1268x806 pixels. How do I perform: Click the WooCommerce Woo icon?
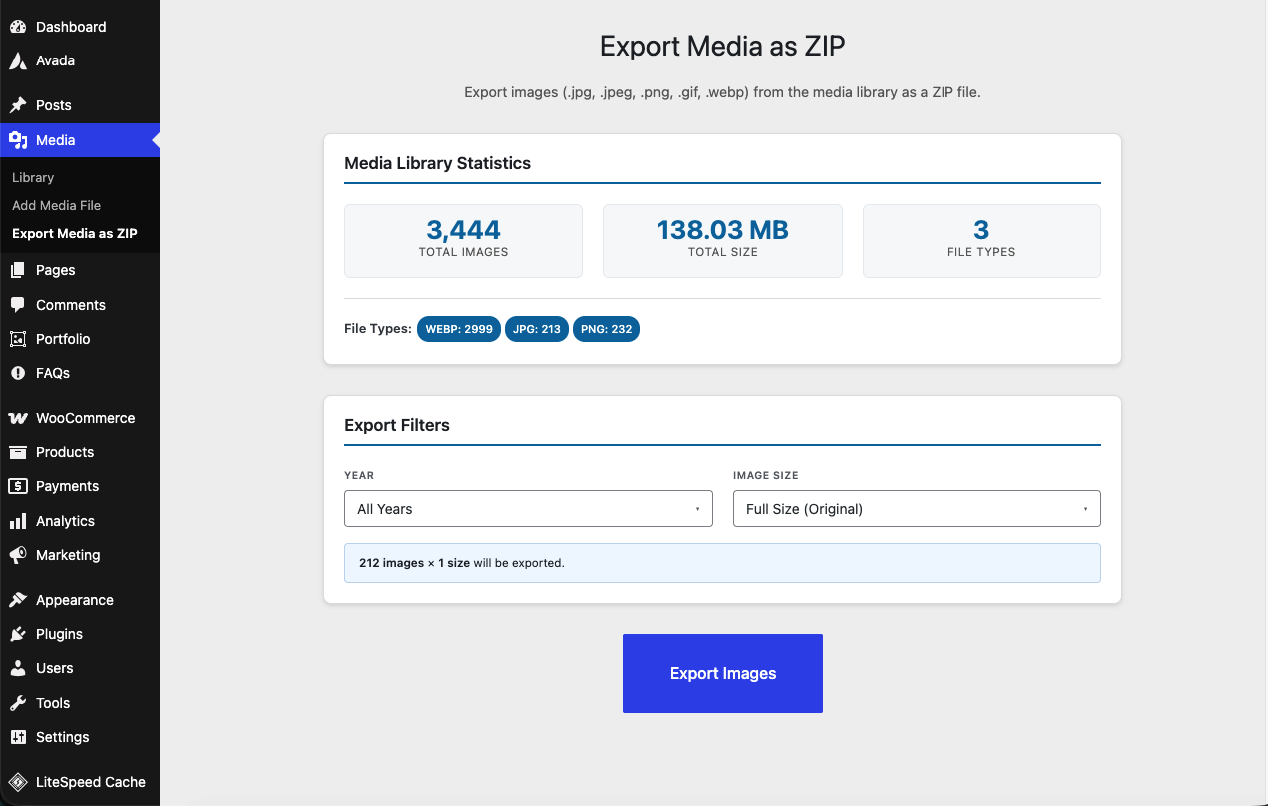click(x=18, y=418)
